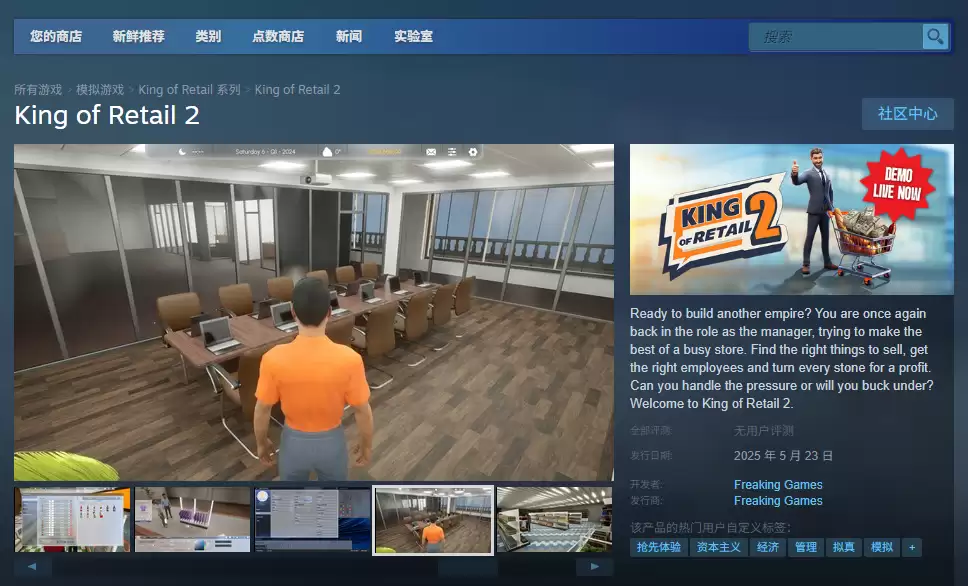Viewport: 968px width, 586px height.
Task: Open King of Retail 系列 breadcrumb
Action: 189,90
